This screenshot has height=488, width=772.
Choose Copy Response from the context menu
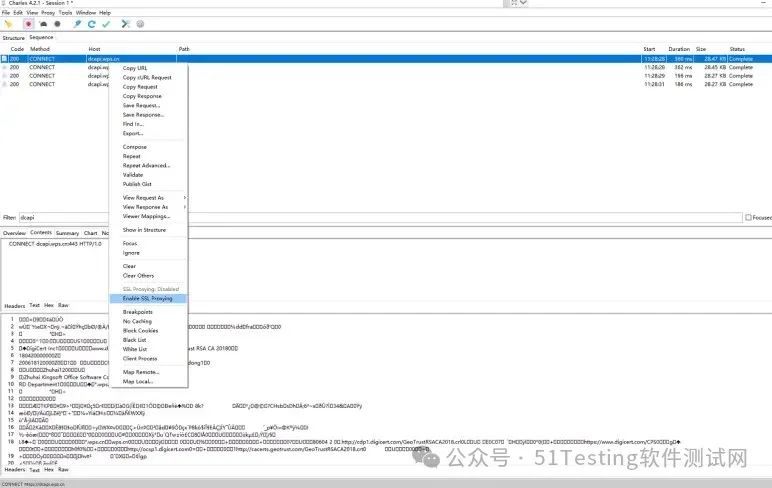pyautogui.click(x=142, y=96)
